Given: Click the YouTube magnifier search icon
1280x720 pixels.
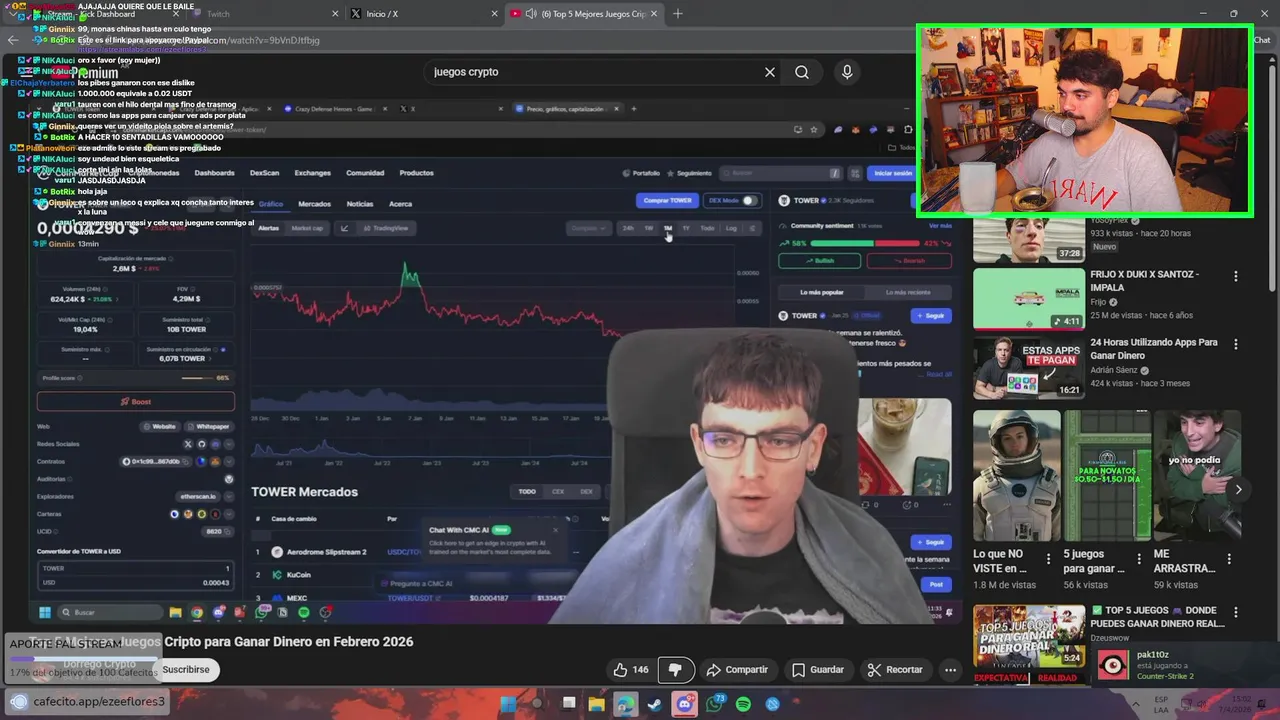Looking at the screenshot, I should [802, 72].
